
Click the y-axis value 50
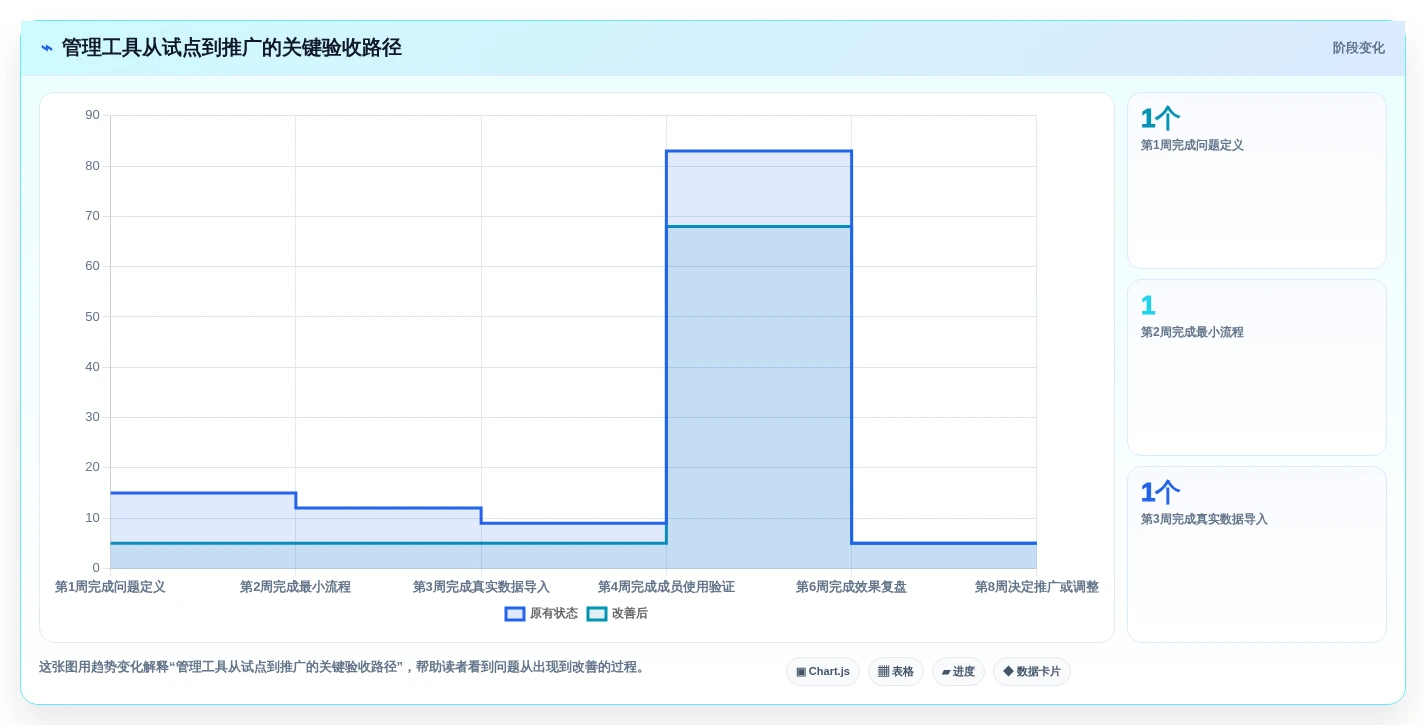(92, 317)
